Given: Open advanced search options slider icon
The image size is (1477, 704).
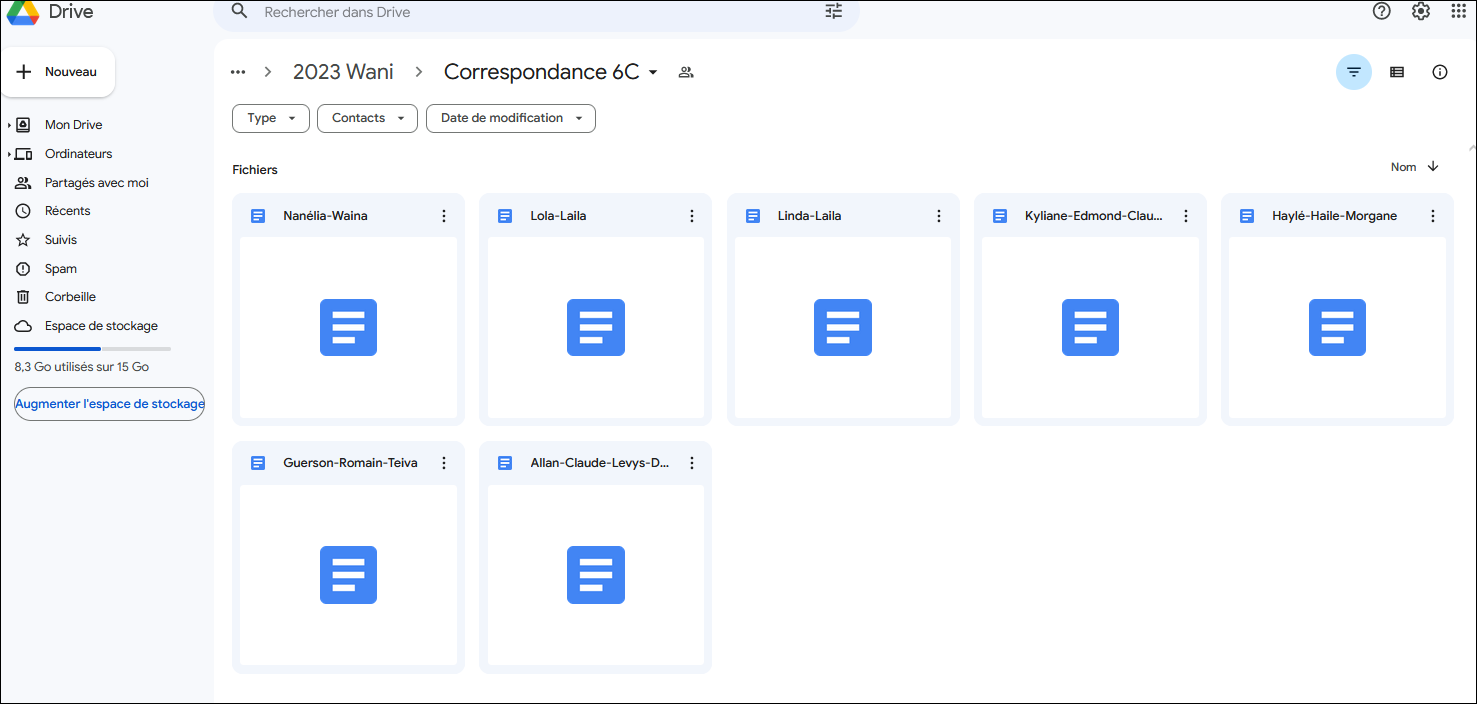Looking at the screenshot, I should click(834, 12).
